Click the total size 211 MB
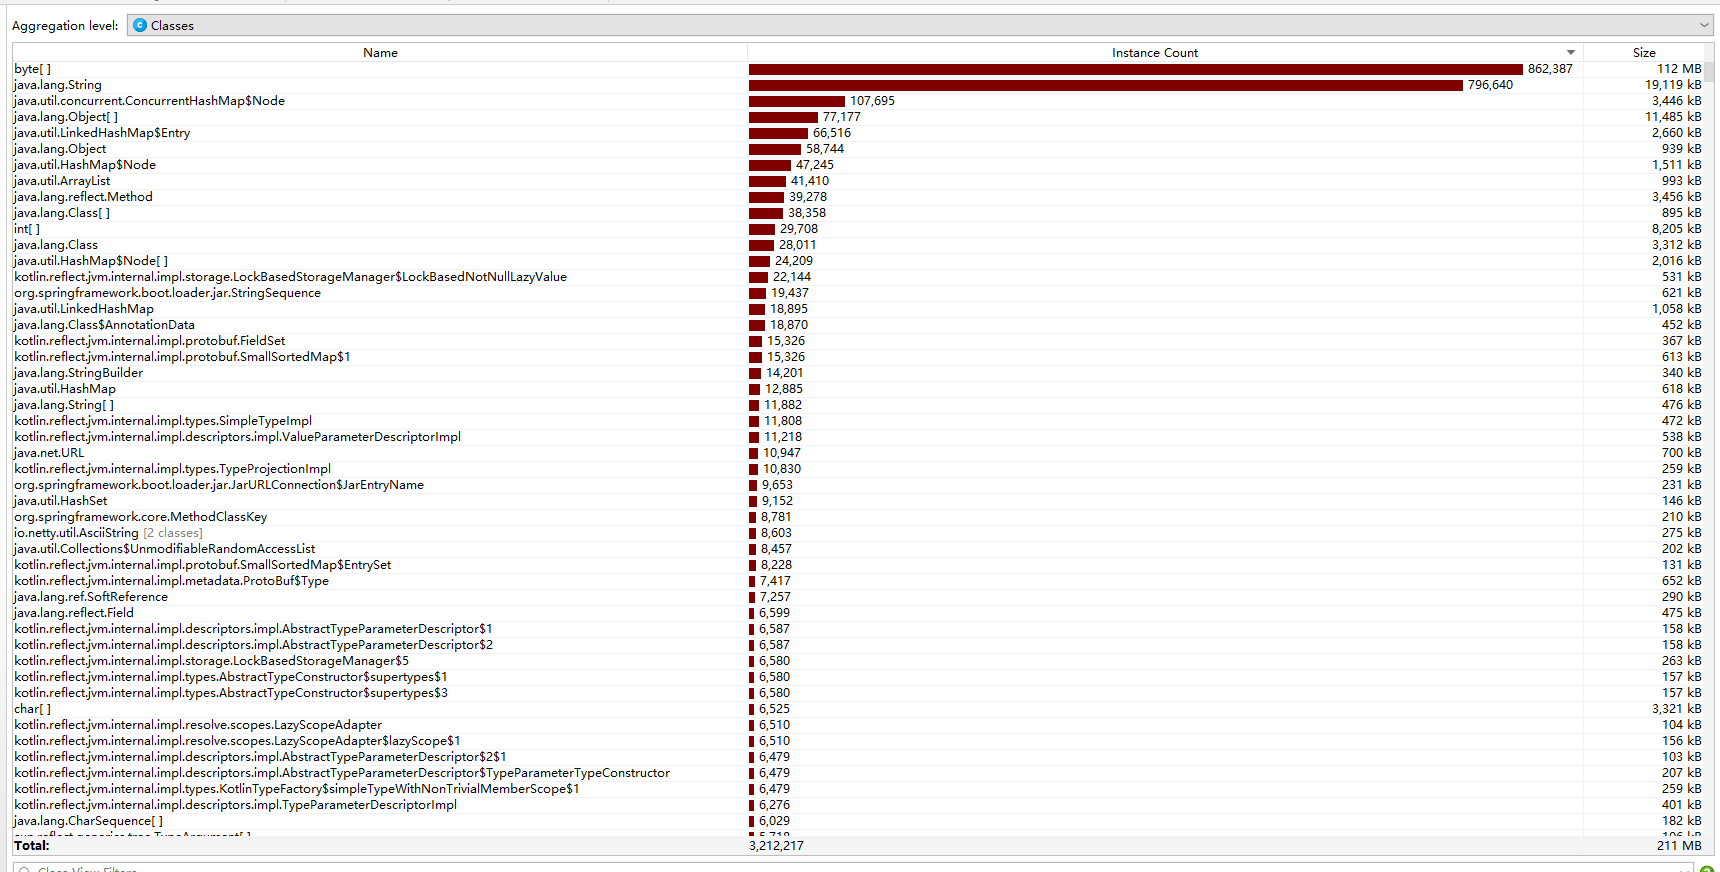1720x872 pixels. (1679, 846)
